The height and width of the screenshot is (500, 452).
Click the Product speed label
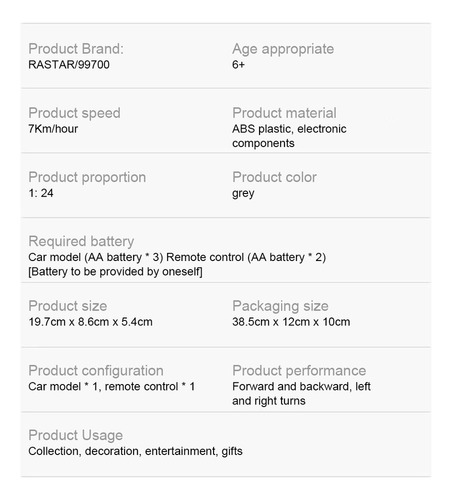coord(74,113)
